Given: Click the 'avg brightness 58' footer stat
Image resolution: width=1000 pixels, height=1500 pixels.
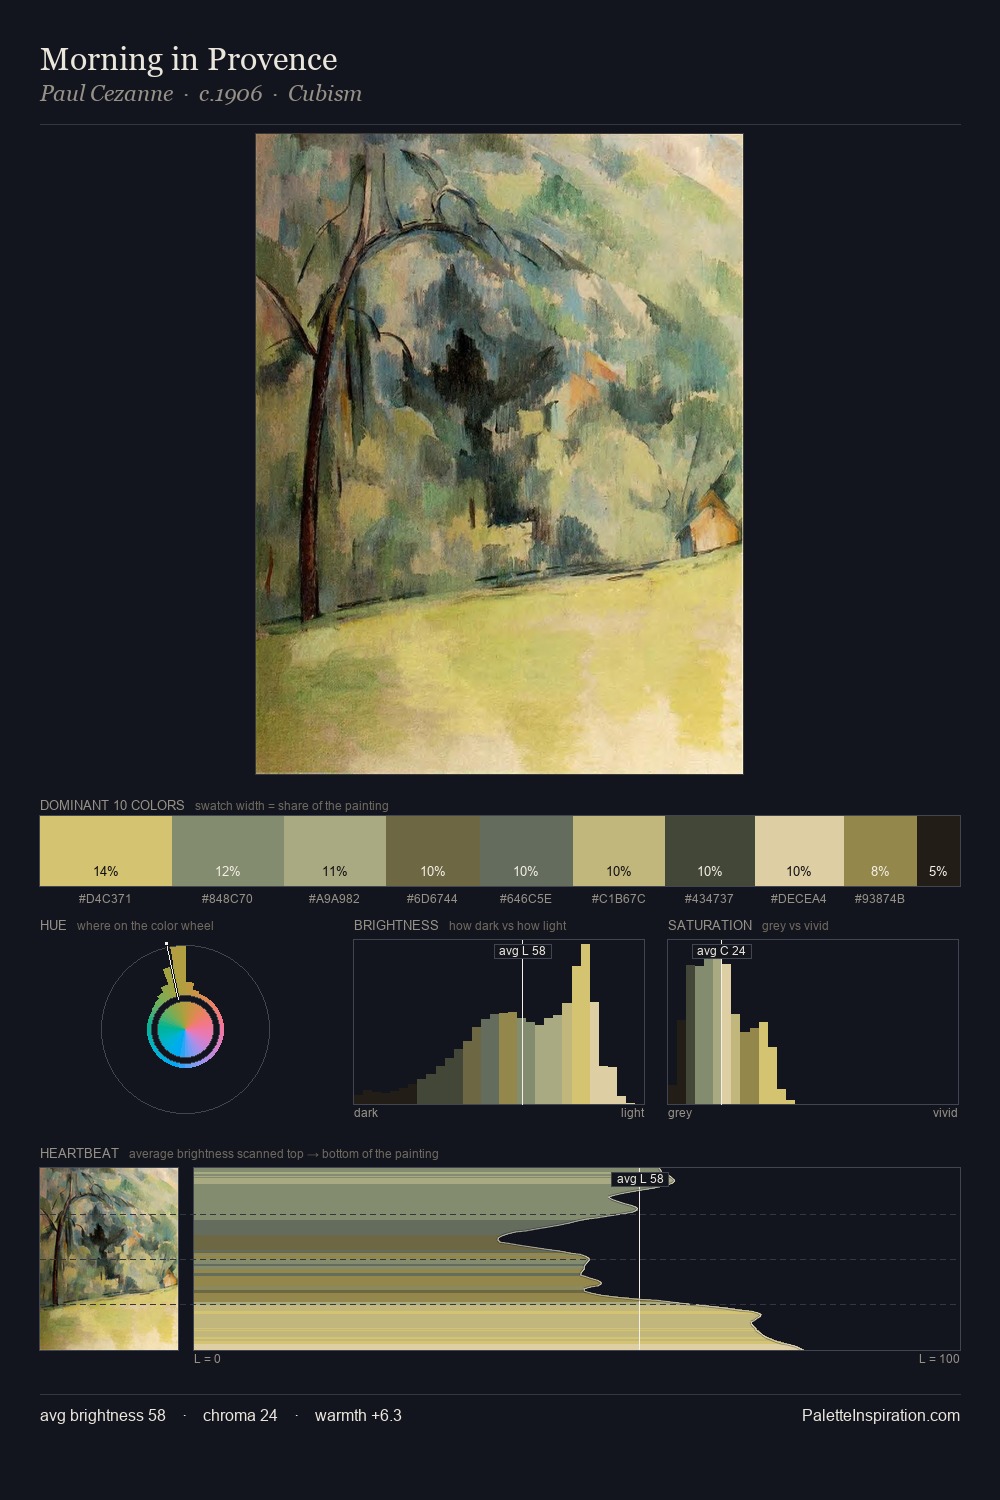Looking at the screenshot, I should (103, 1415).
